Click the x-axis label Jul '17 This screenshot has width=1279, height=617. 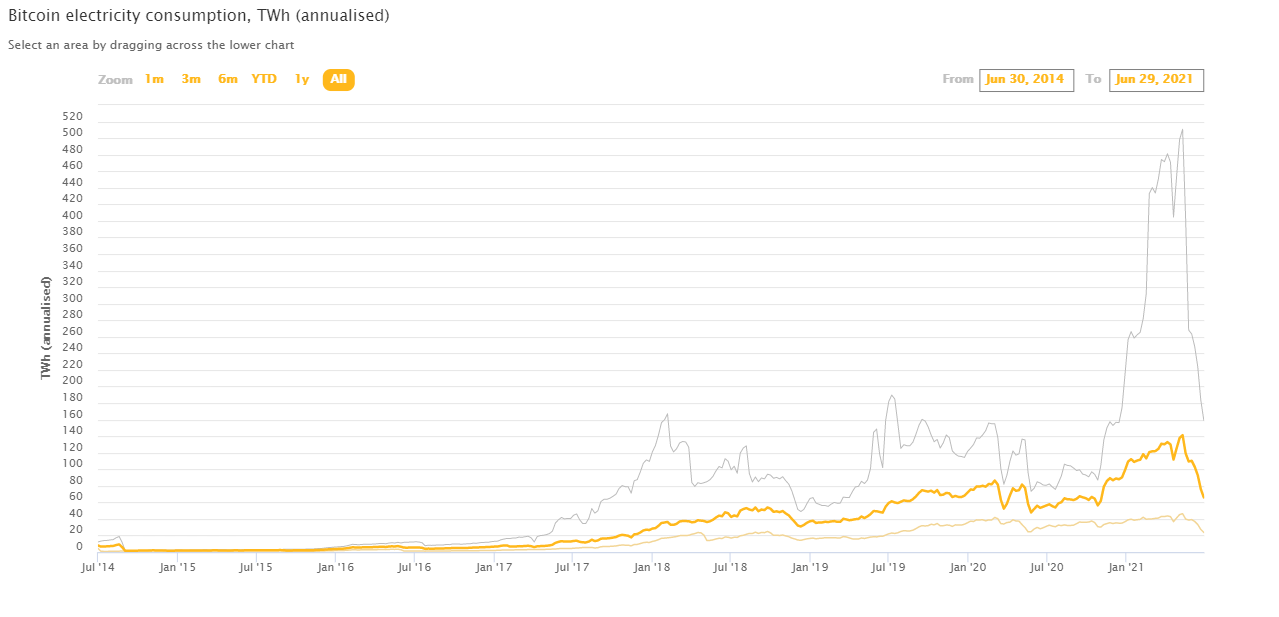(572, 567)
